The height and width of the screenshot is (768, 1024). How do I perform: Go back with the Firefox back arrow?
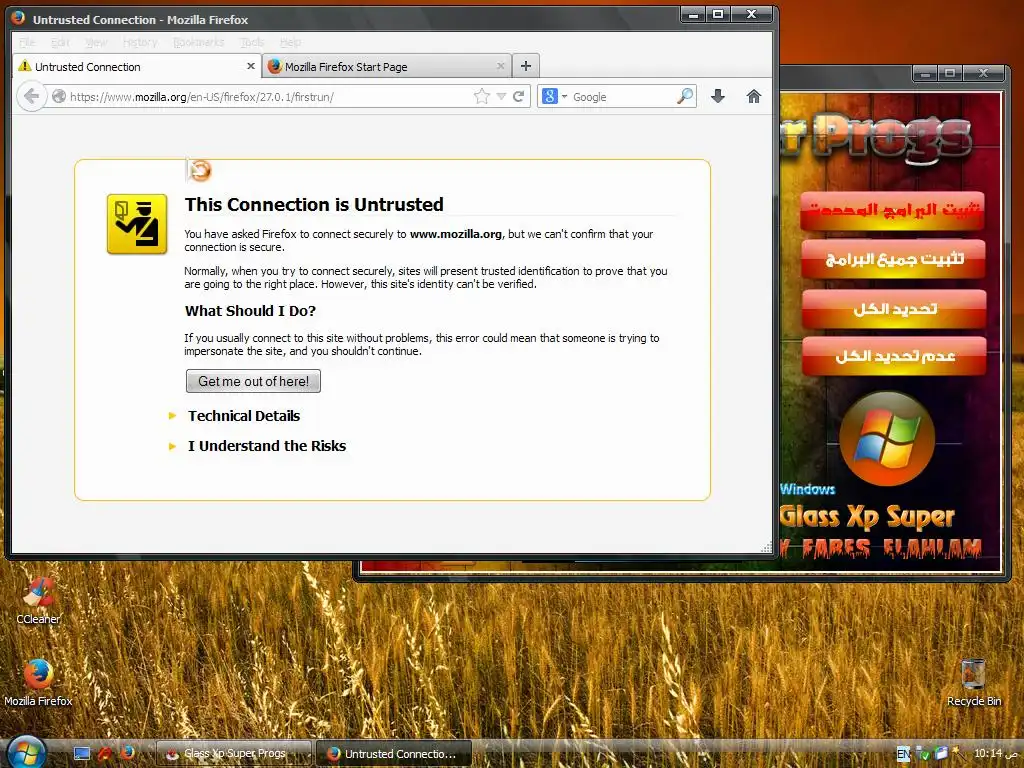click(x=31, y=97)
